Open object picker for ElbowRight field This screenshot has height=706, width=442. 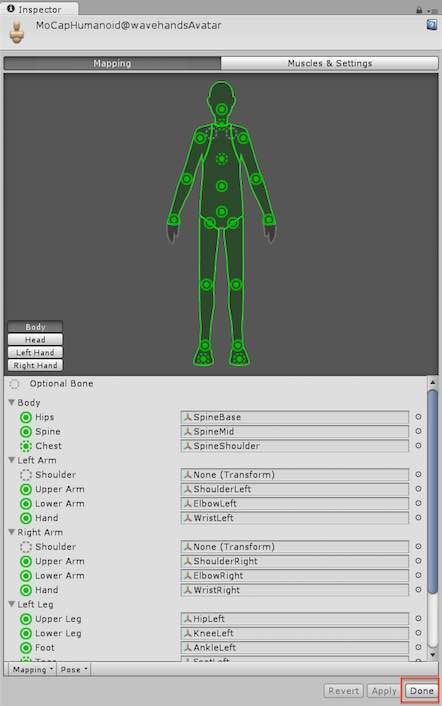(418, 575)
